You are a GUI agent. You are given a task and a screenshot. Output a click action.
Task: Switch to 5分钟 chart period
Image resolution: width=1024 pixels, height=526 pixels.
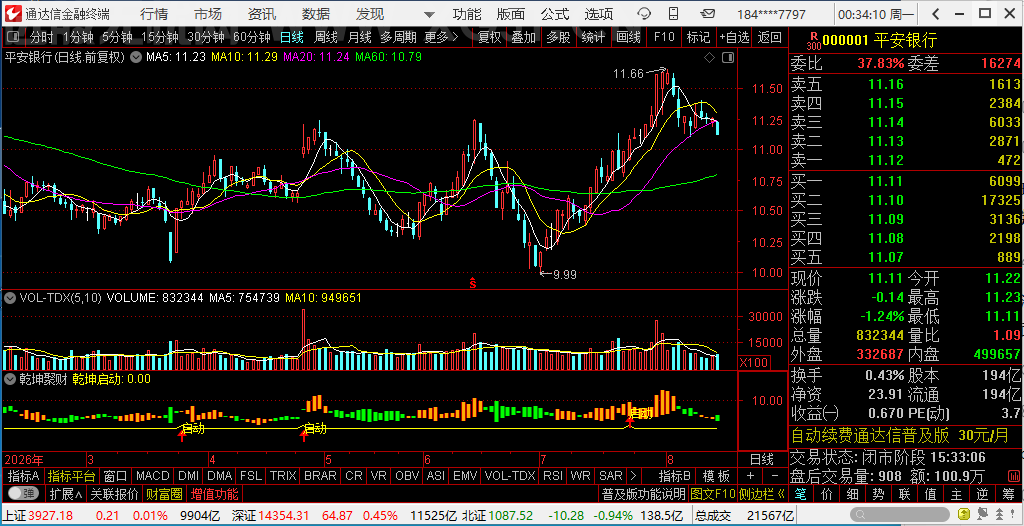click(x=117, y=37)
